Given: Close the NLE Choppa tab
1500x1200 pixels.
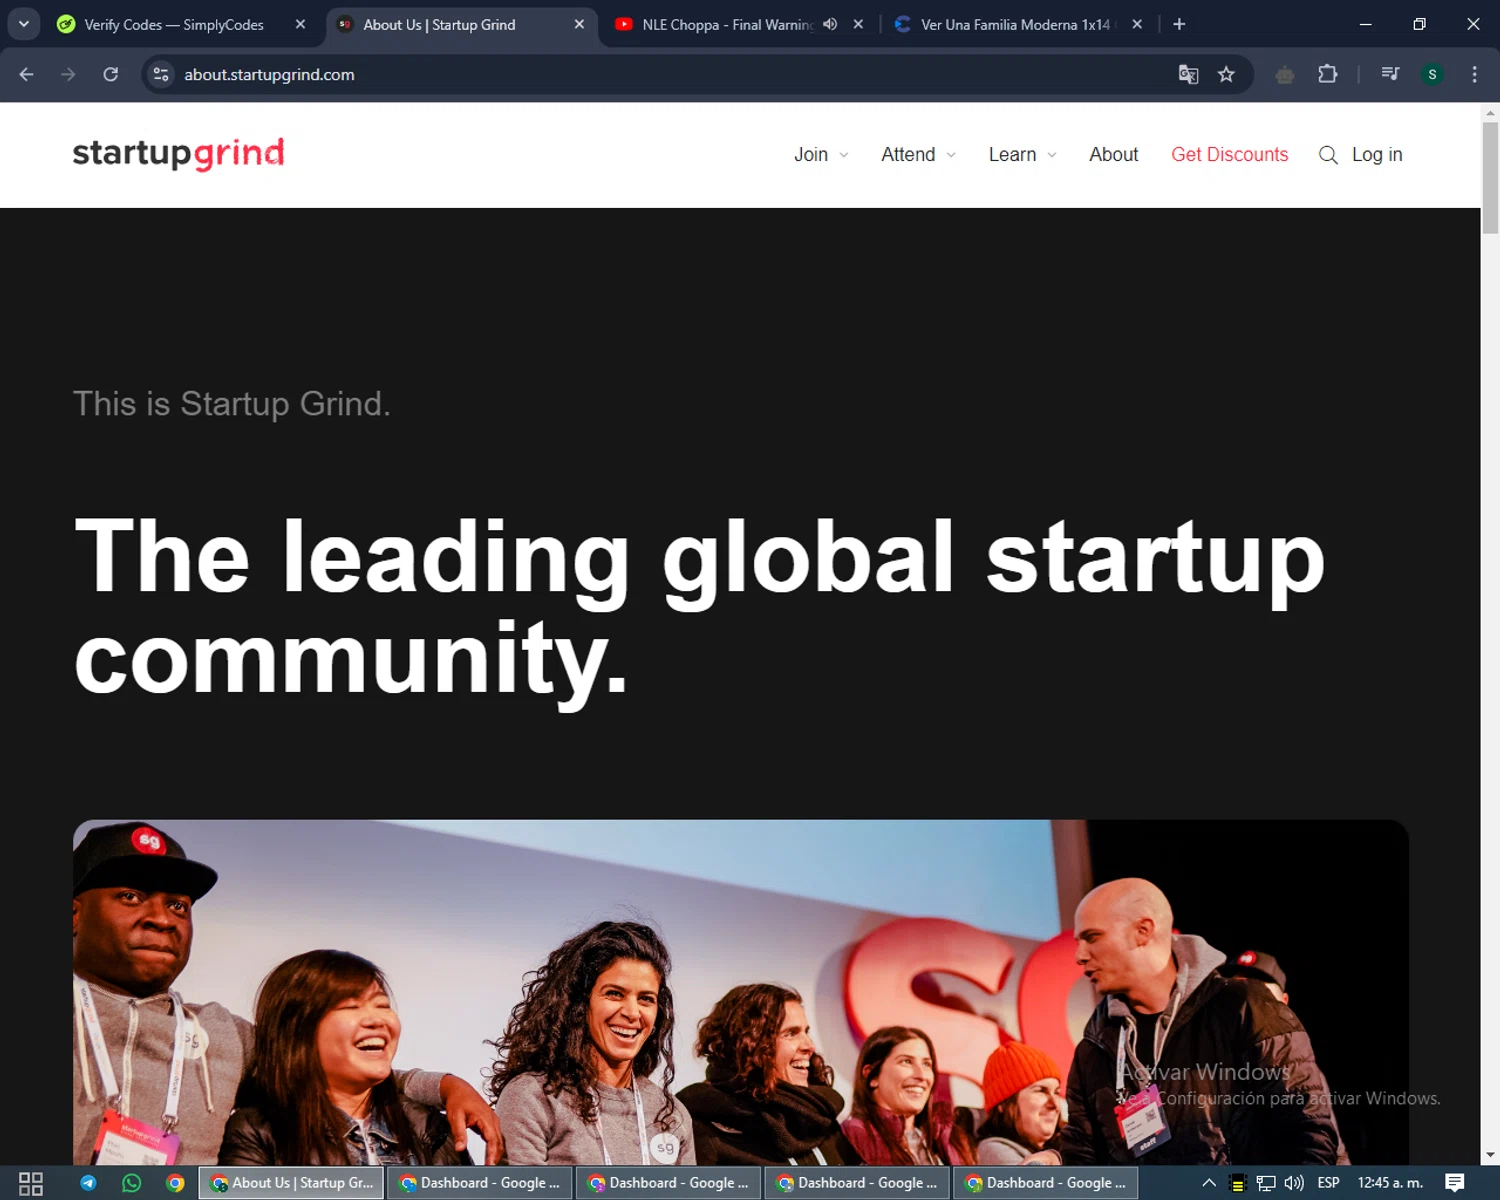Looking at the screenshot, I should (x=858, y=24).
